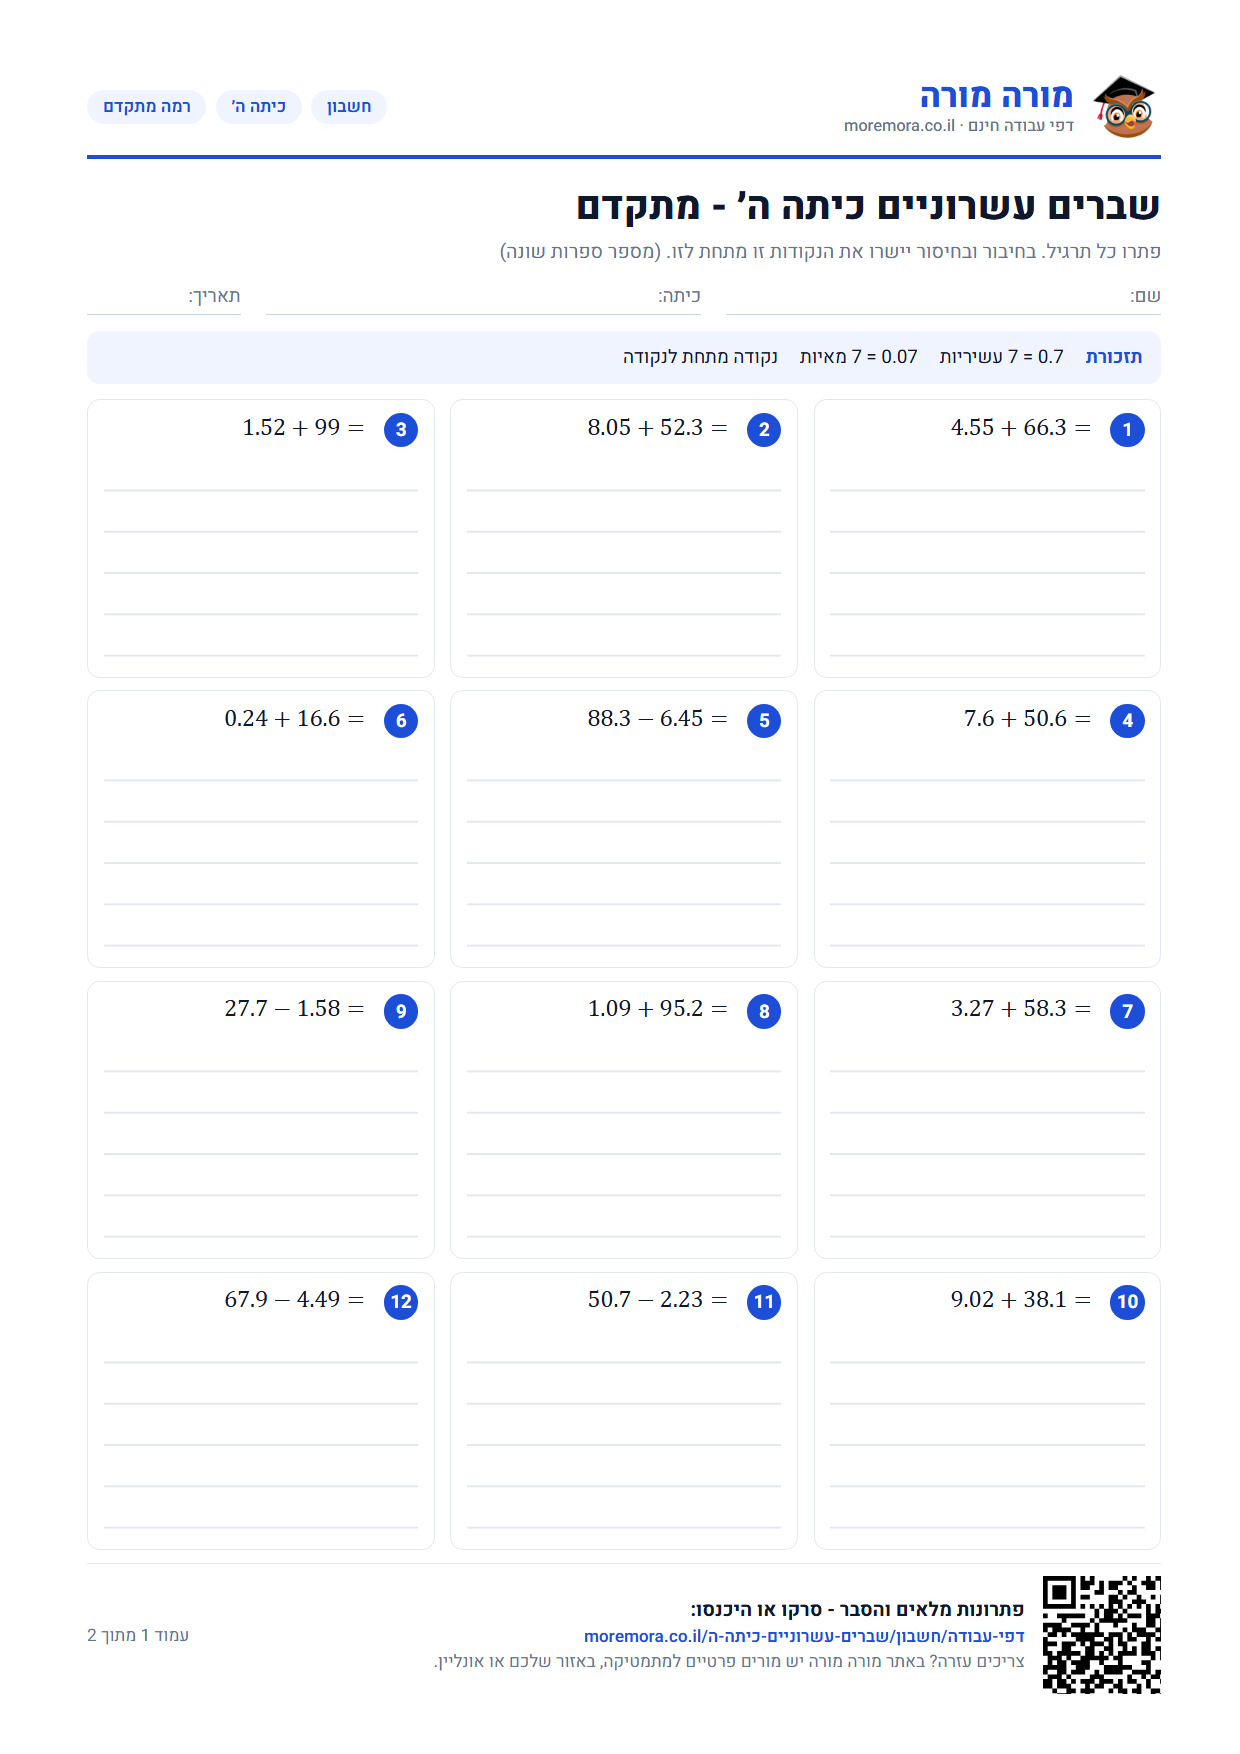This screenshot has width=1240, height=1754.
Task: Click the number 3 exercise badge
Action: pyautogui.click(x=401, y=430)
